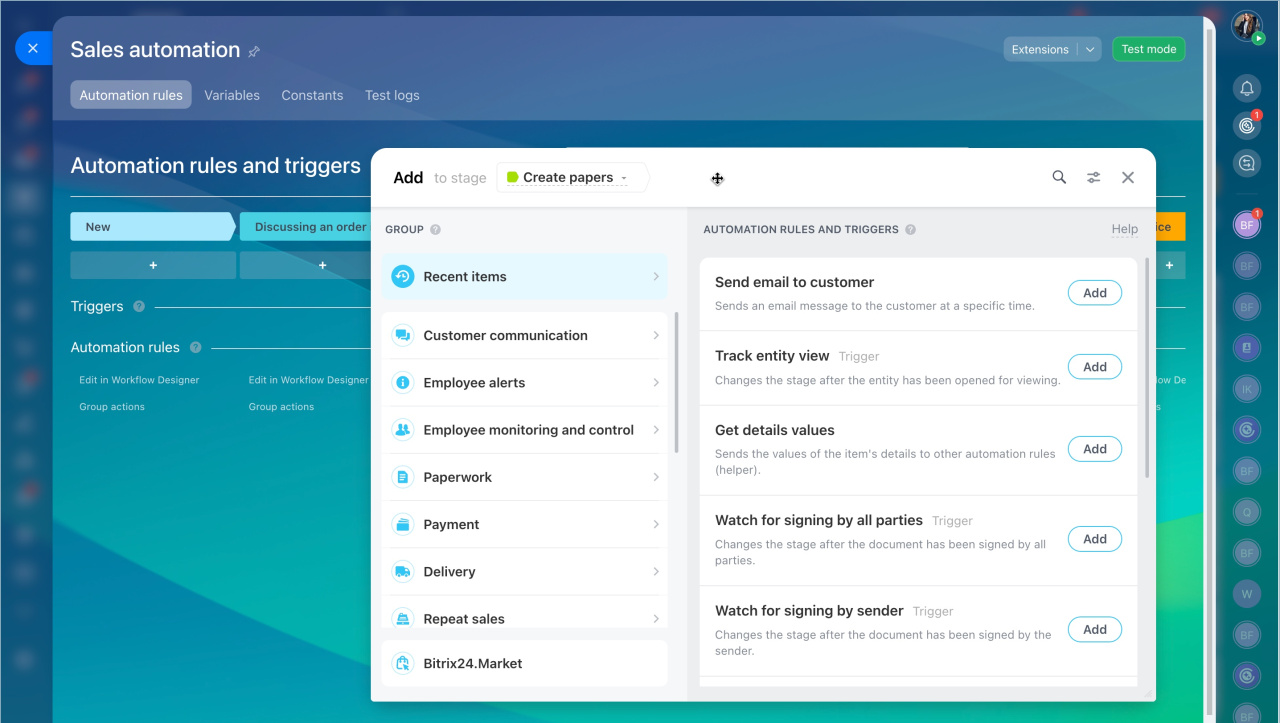Click the Help link in rules panel
This screenshot has height=723, width=1280.
[x=1124, y=229]
